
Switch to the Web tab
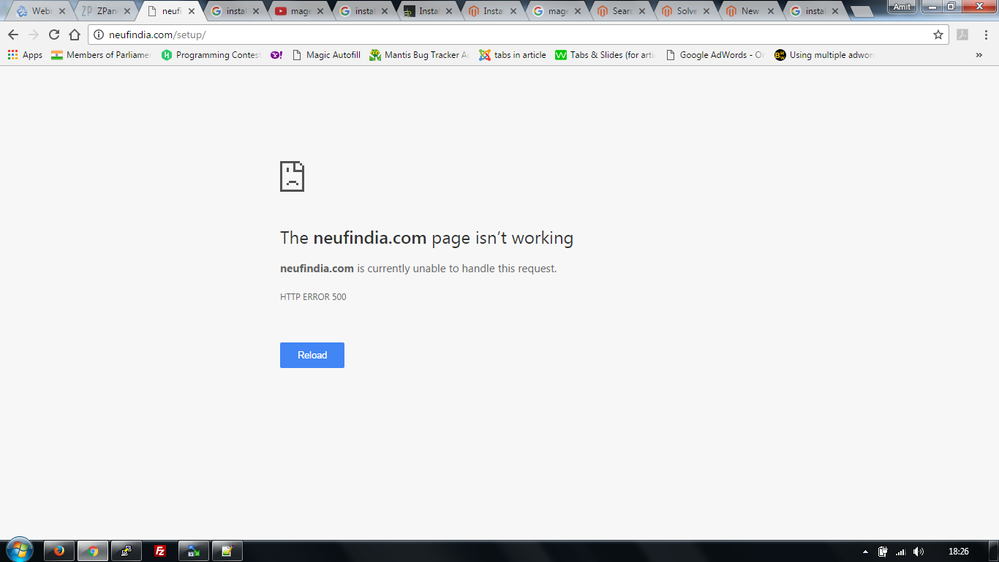coord(40,11)
